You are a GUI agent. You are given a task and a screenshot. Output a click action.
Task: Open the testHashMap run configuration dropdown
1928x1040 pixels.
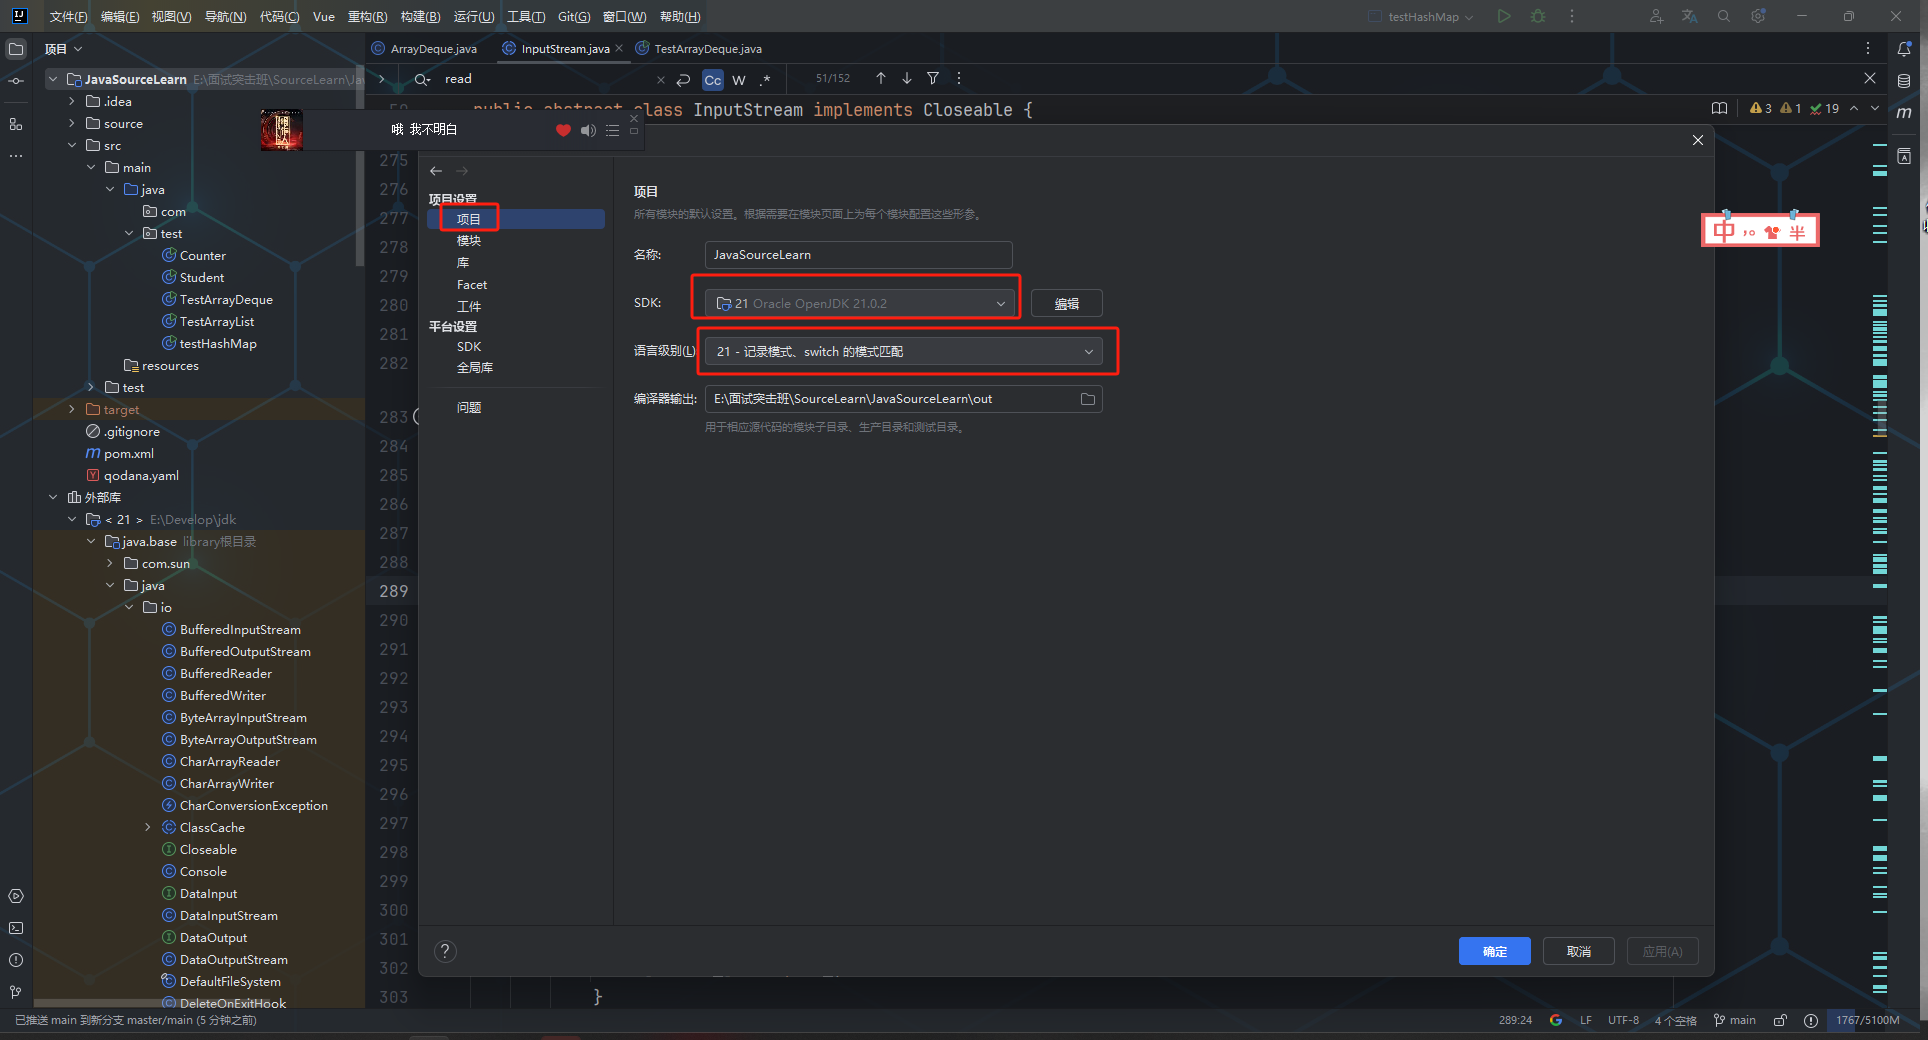1421,17
